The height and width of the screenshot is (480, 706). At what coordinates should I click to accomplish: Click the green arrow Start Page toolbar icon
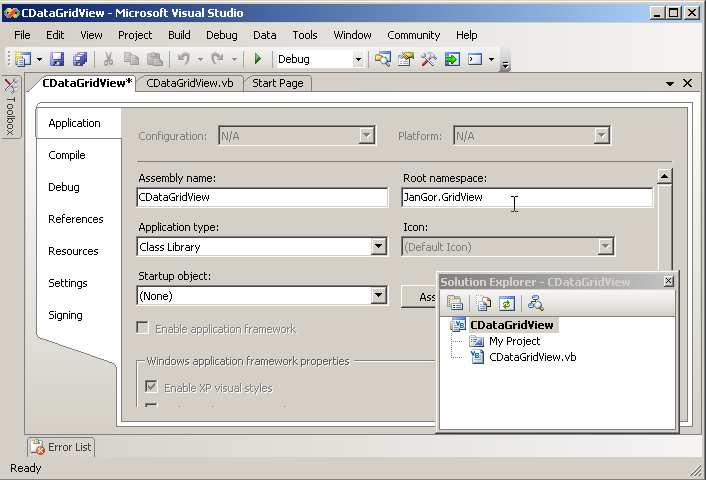tap(452, 59)
